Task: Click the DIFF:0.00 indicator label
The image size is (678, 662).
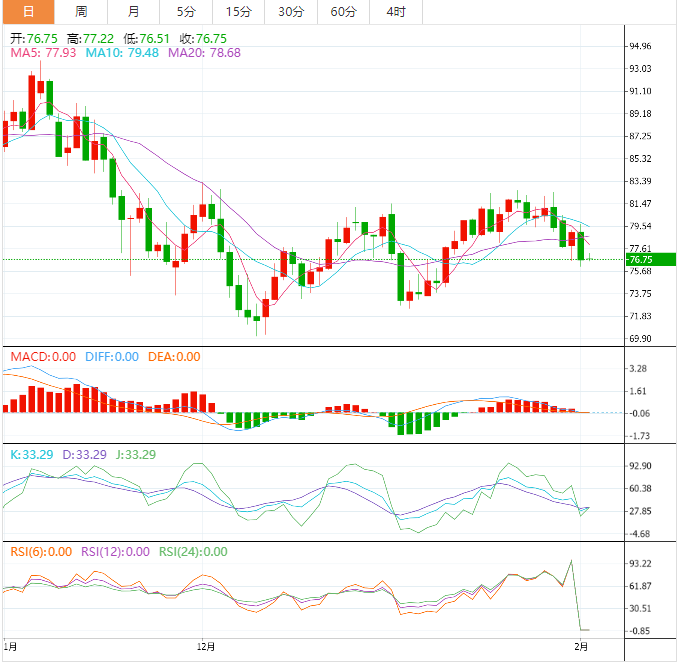Action: (x=112, y=357)
